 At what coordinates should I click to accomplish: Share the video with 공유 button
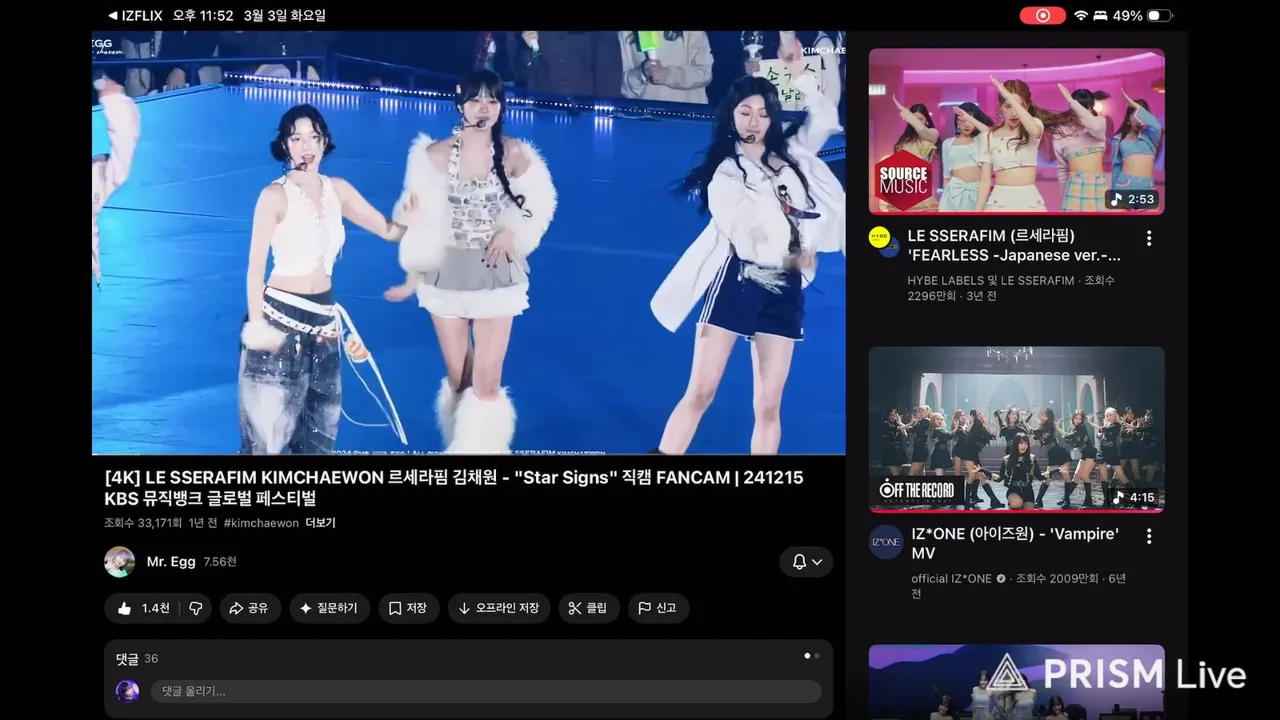[248, 608]
